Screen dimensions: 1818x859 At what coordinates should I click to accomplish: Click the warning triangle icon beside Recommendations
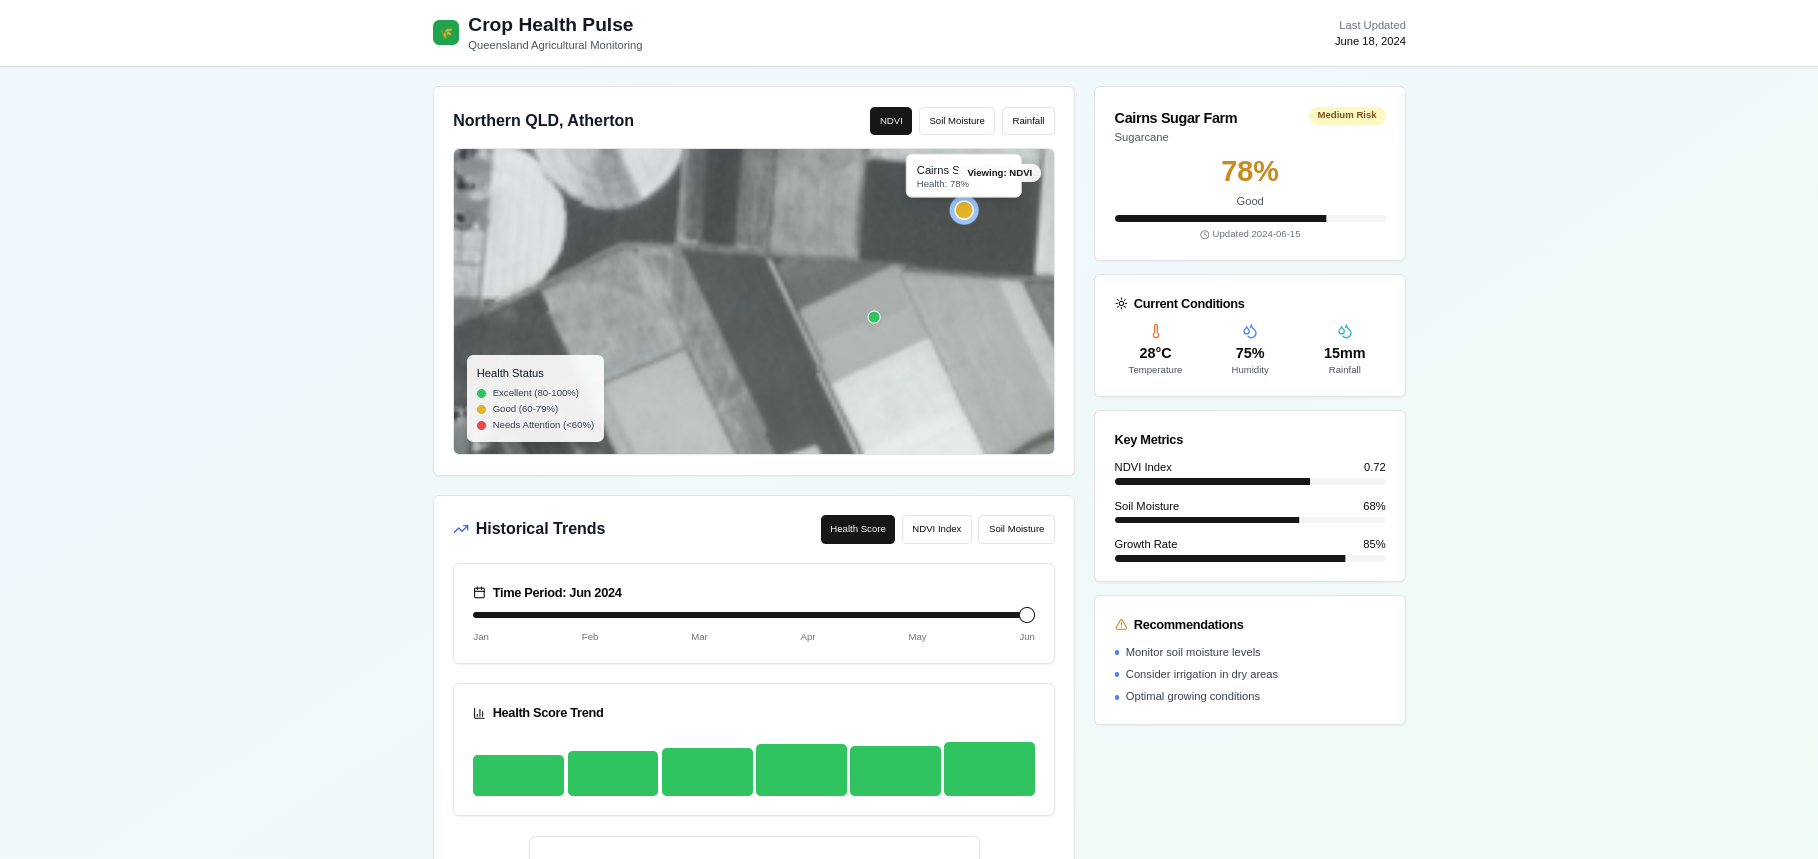click(x=1121, y=625)
